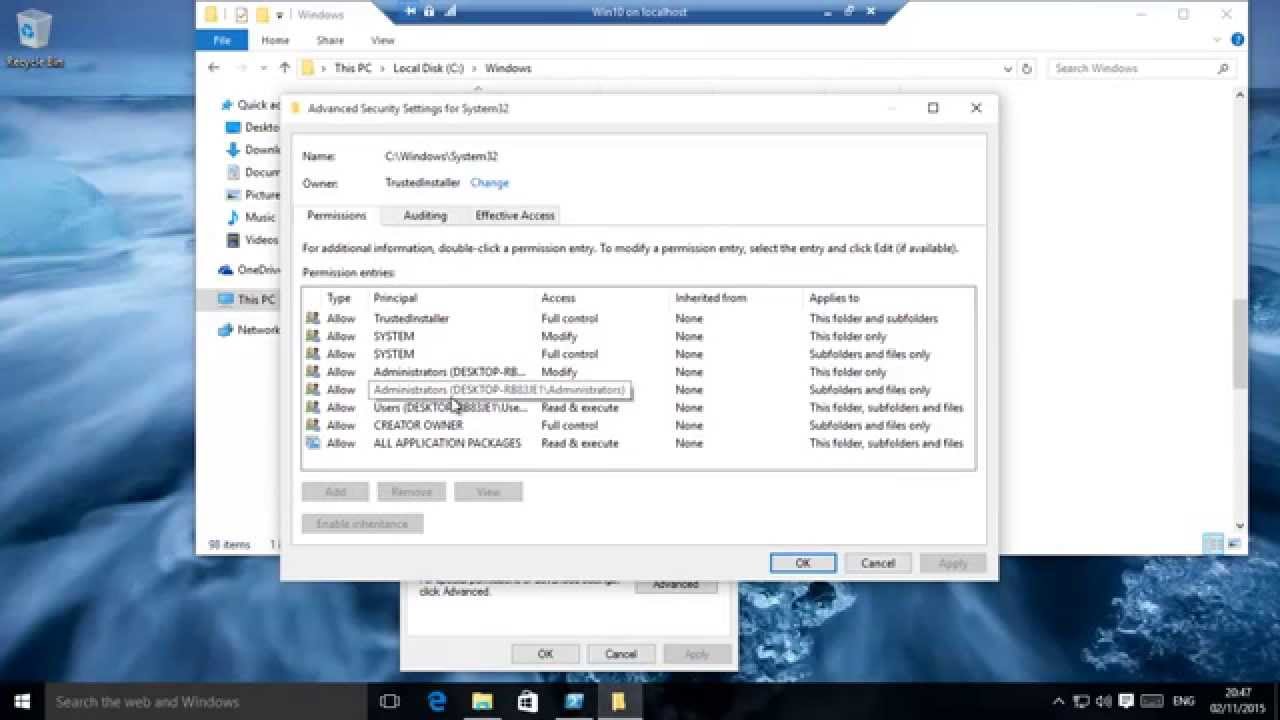Switch to the Permissions tab
Screen dimensions: 1280x720
[x=336, y=215]
